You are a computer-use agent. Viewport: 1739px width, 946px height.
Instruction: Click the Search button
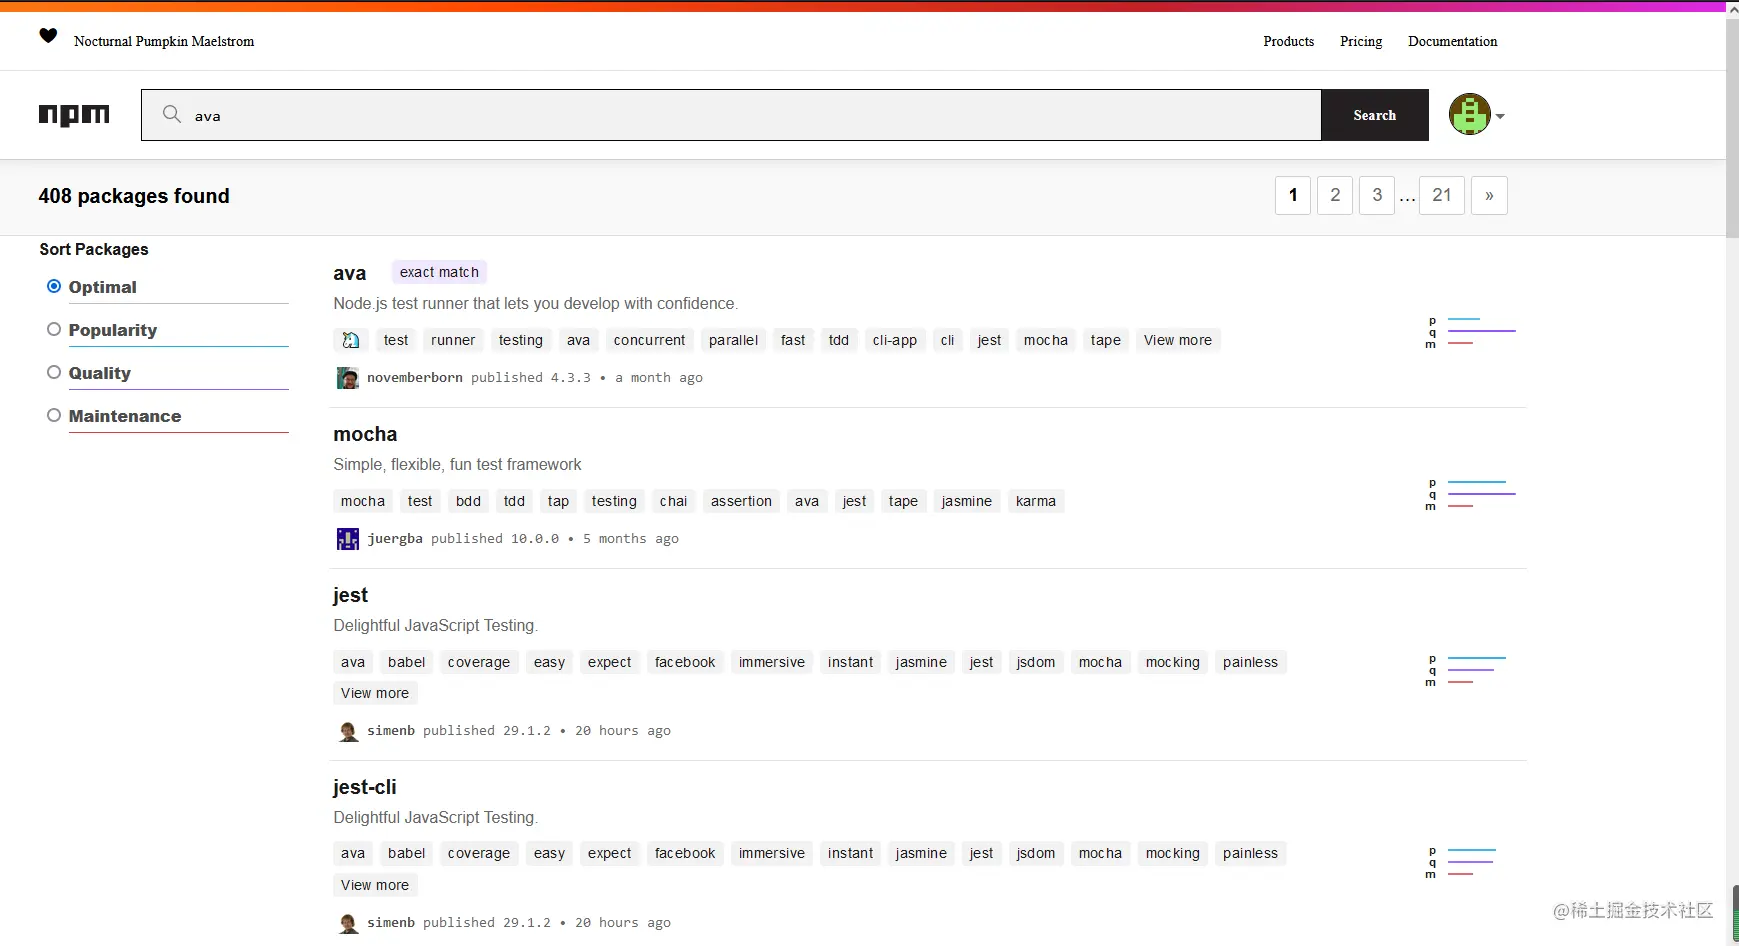1375,115
